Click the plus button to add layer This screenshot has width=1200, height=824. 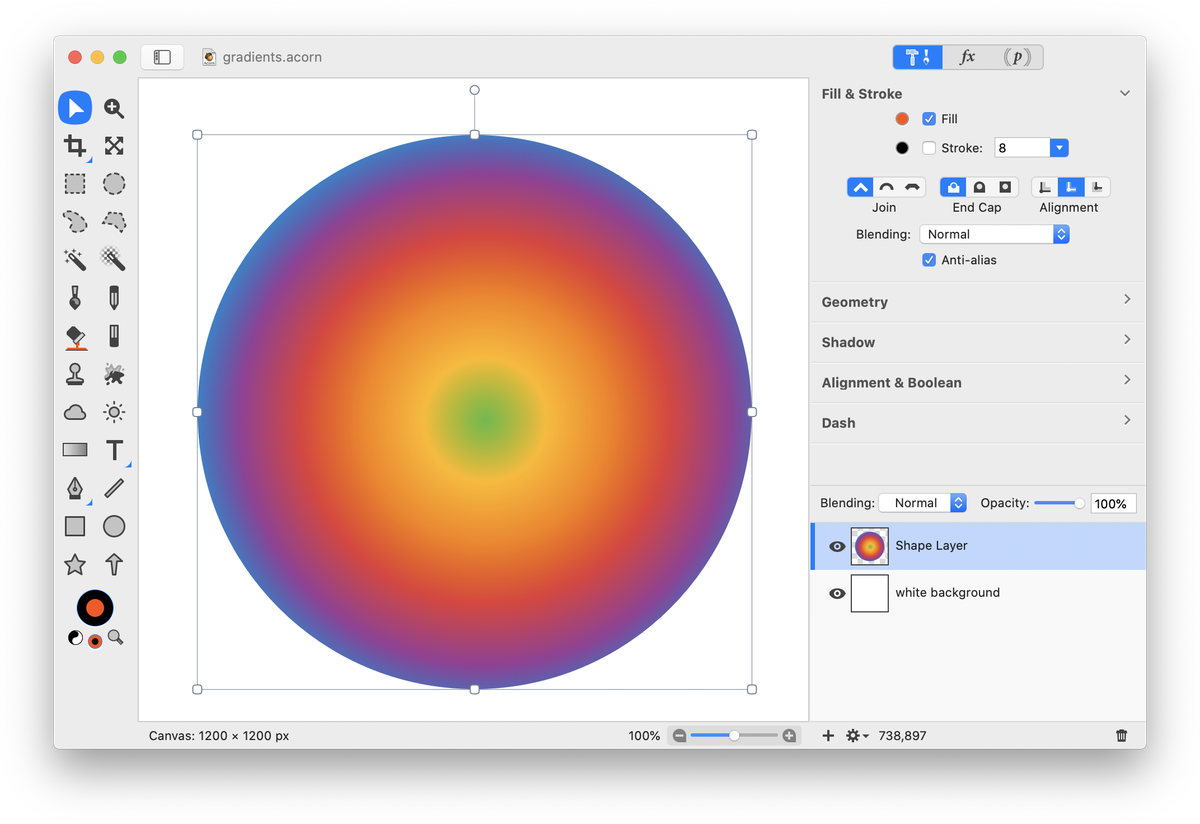point(828,735)
